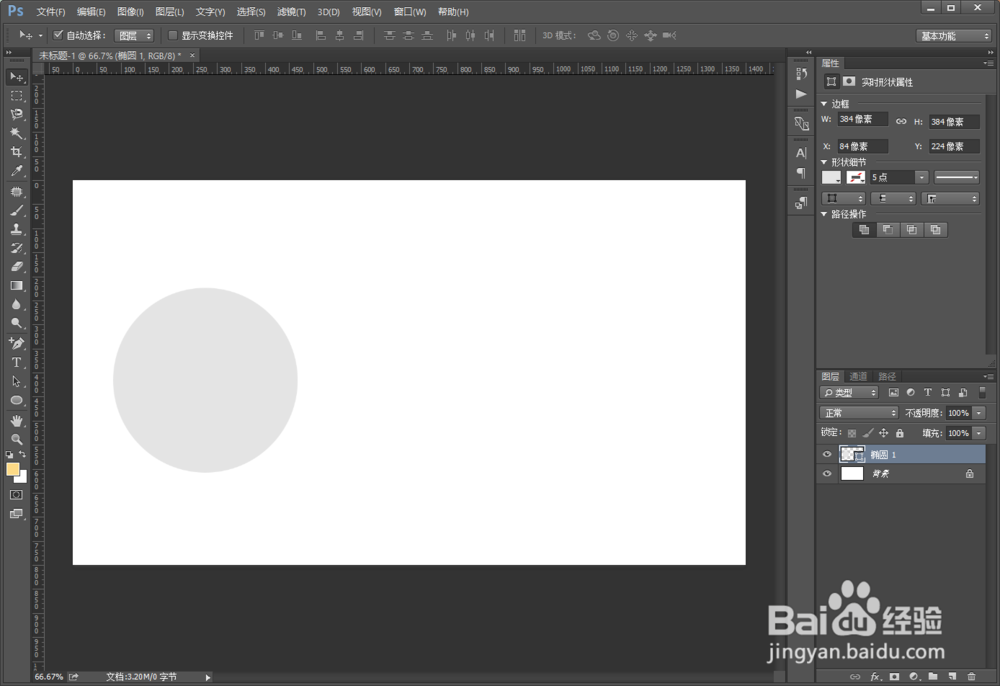Open the 正常 blend mode dropdown
Screen dimensions: 1000x686
pos(858,413)
